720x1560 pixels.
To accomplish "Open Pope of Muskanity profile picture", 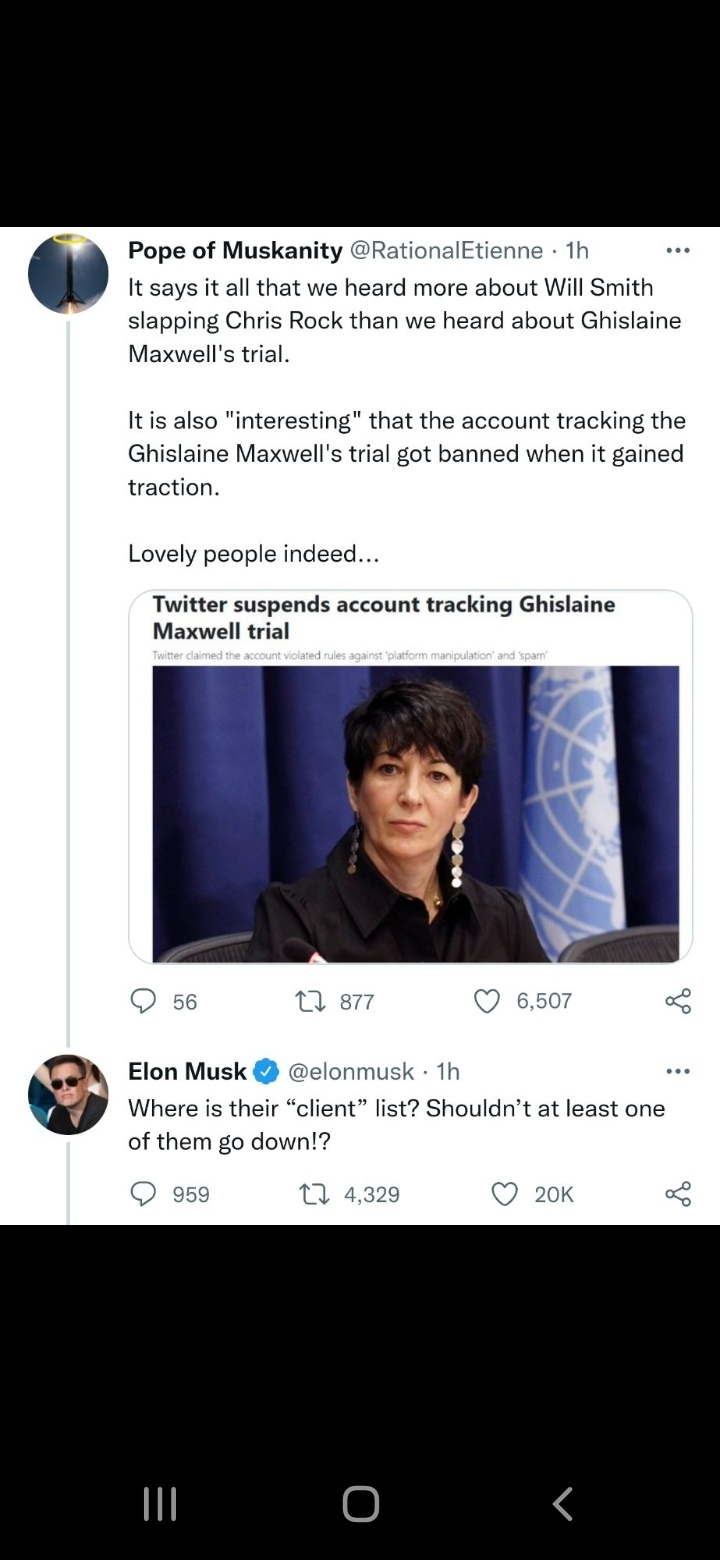I will pyautogui.click(x=68, y=273).
